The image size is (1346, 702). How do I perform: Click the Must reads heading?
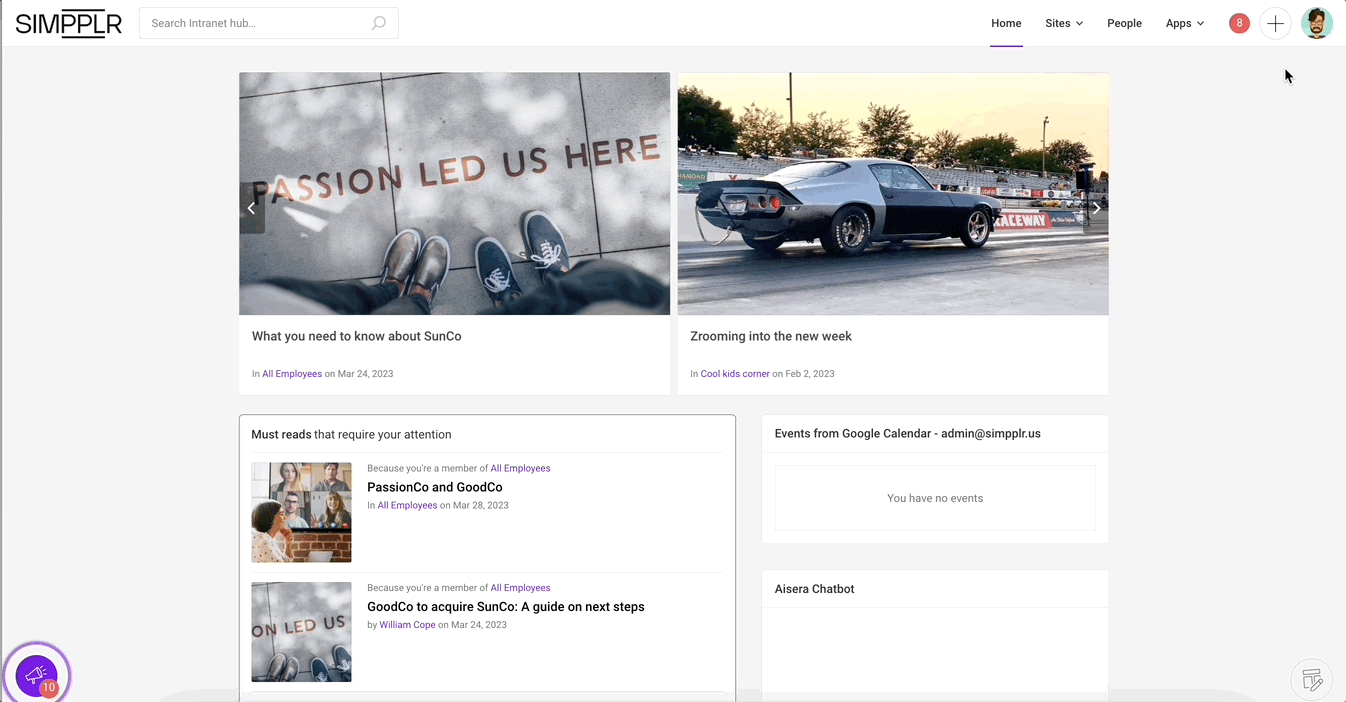tap(351, 435)
